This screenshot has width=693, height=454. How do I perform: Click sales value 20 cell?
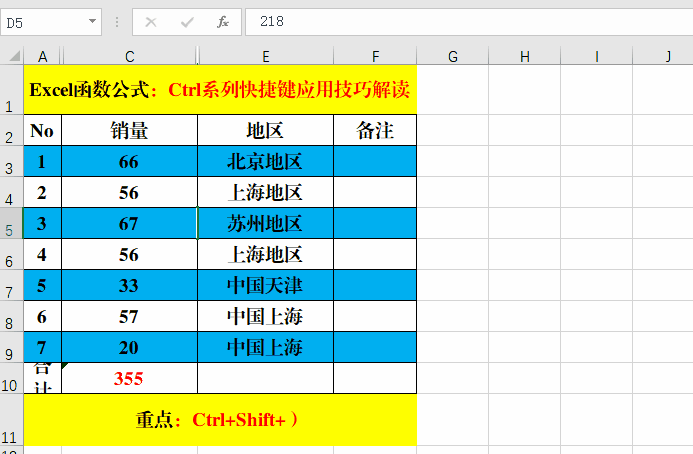tap(129, 347)
